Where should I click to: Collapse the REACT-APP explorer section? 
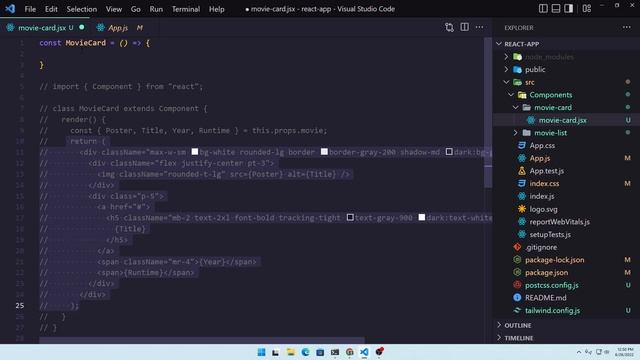pos(499,44)
